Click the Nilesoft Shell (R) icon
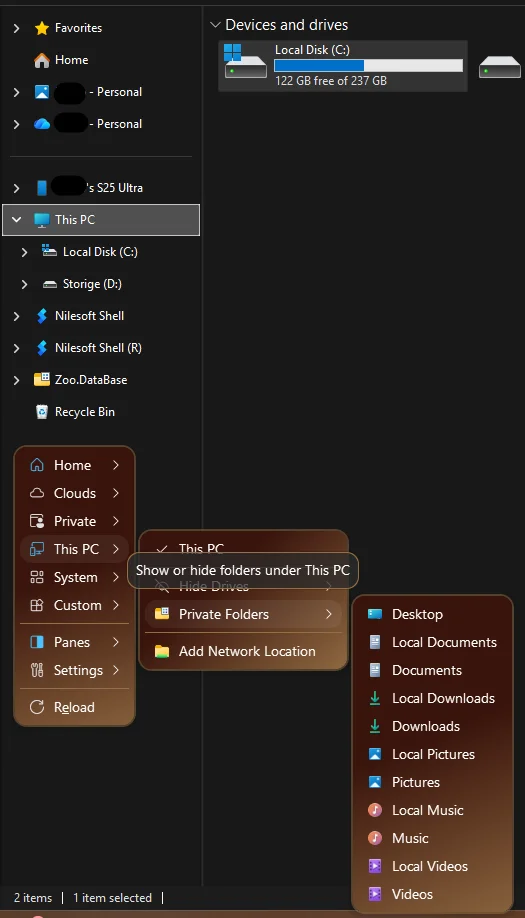This screenshot has width=525, height=918. tap(42, 348)
